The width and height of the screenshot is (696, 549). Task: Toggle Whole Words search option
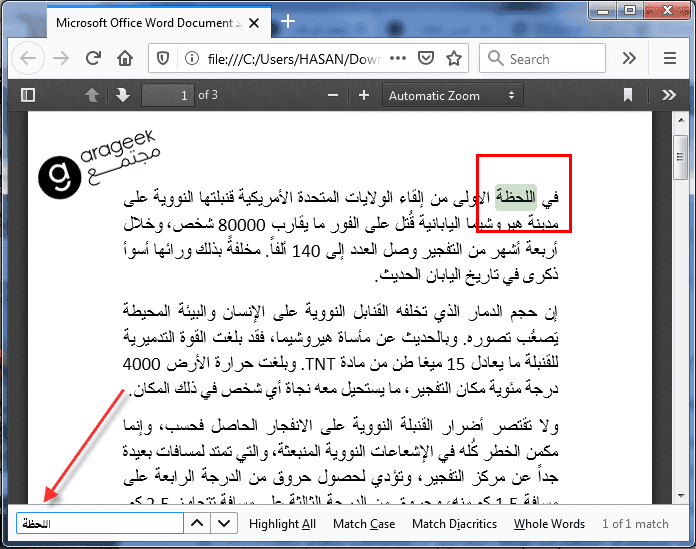pyautogui.click(x=549, y=524)
